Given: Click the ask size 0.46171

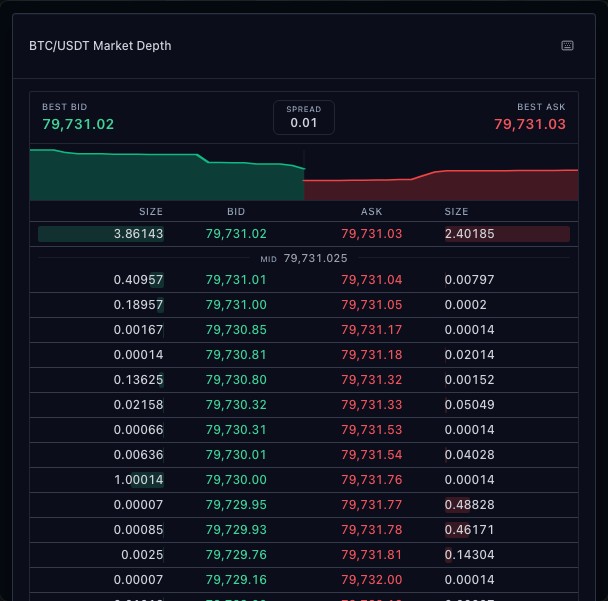Looking at the screenshot, I should pyautogui.click(x=470, y=530).
